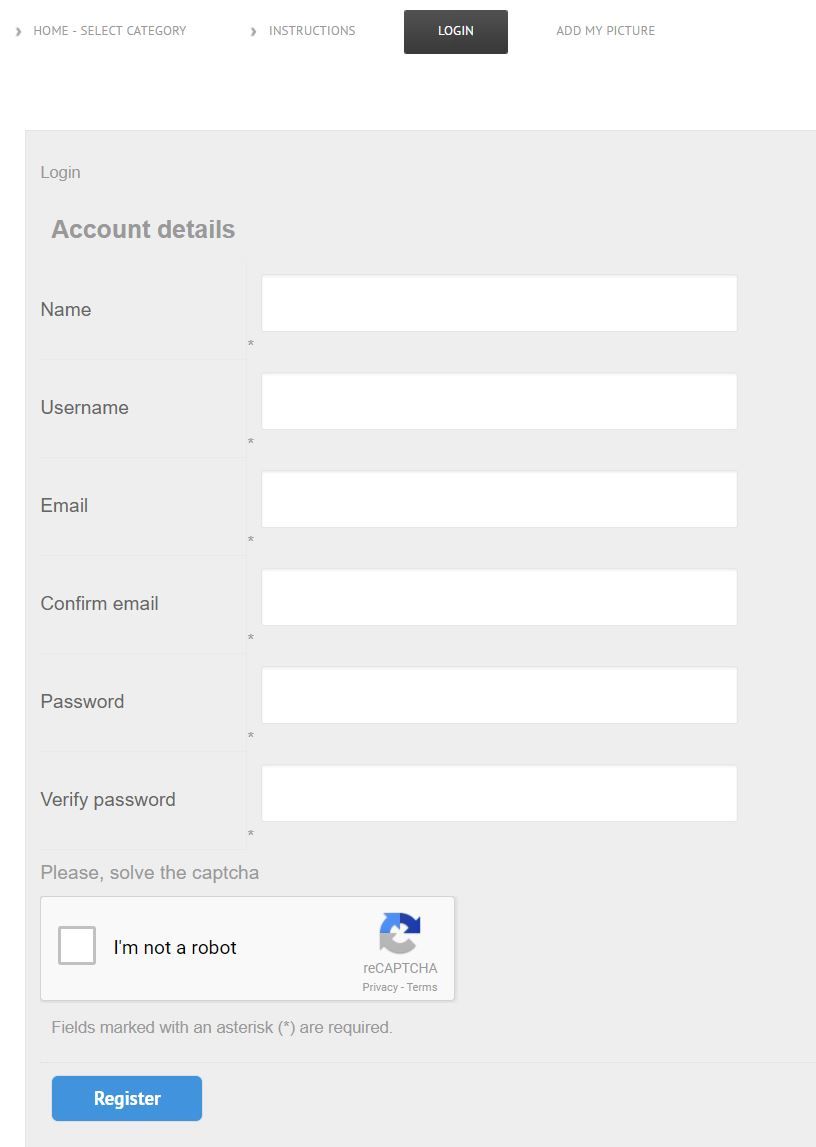Go to the Instructions menu item
Image resolution: width=816 pixels, height=1147 pixels.
tap(311, 31)
